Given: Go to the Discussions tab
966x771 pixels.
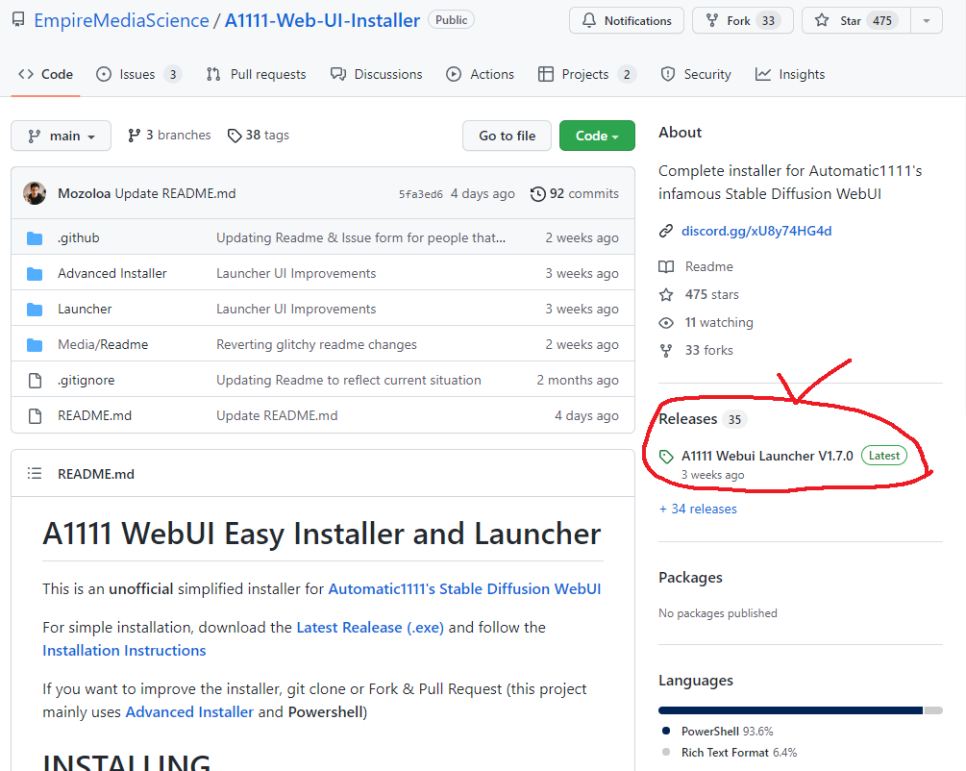Looking at the screenshot, I should click(376, 75).
